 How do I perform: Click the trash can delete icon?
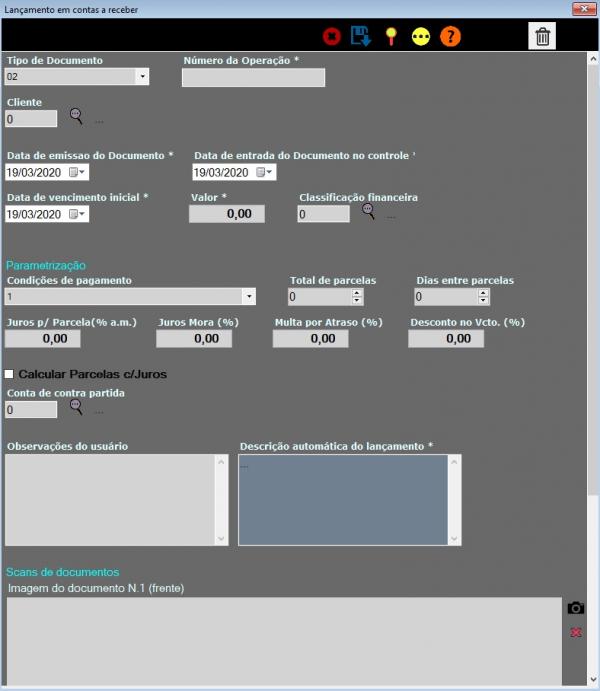542,37
